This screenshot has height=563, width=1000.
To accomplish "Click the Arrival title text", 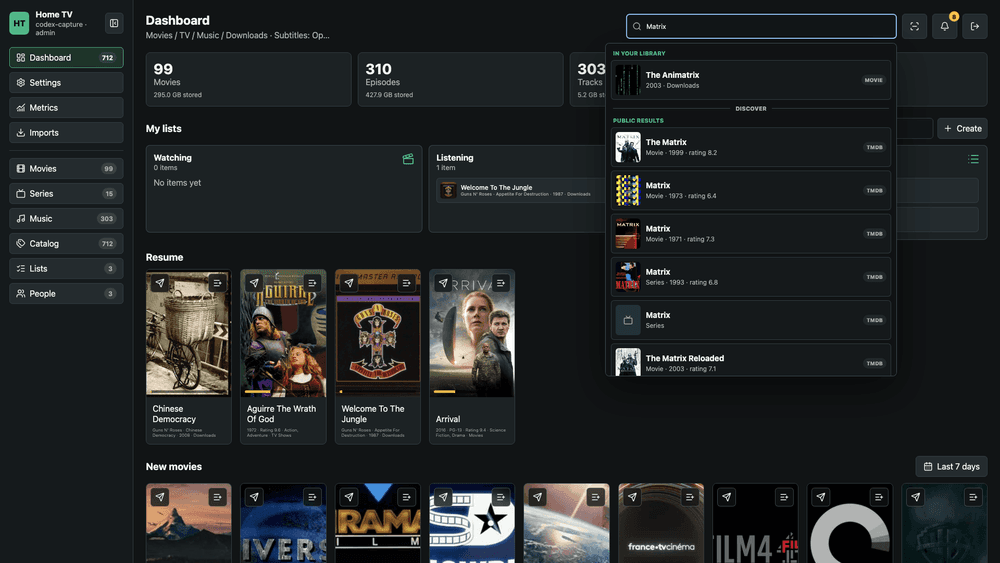I will pos(448,419).
